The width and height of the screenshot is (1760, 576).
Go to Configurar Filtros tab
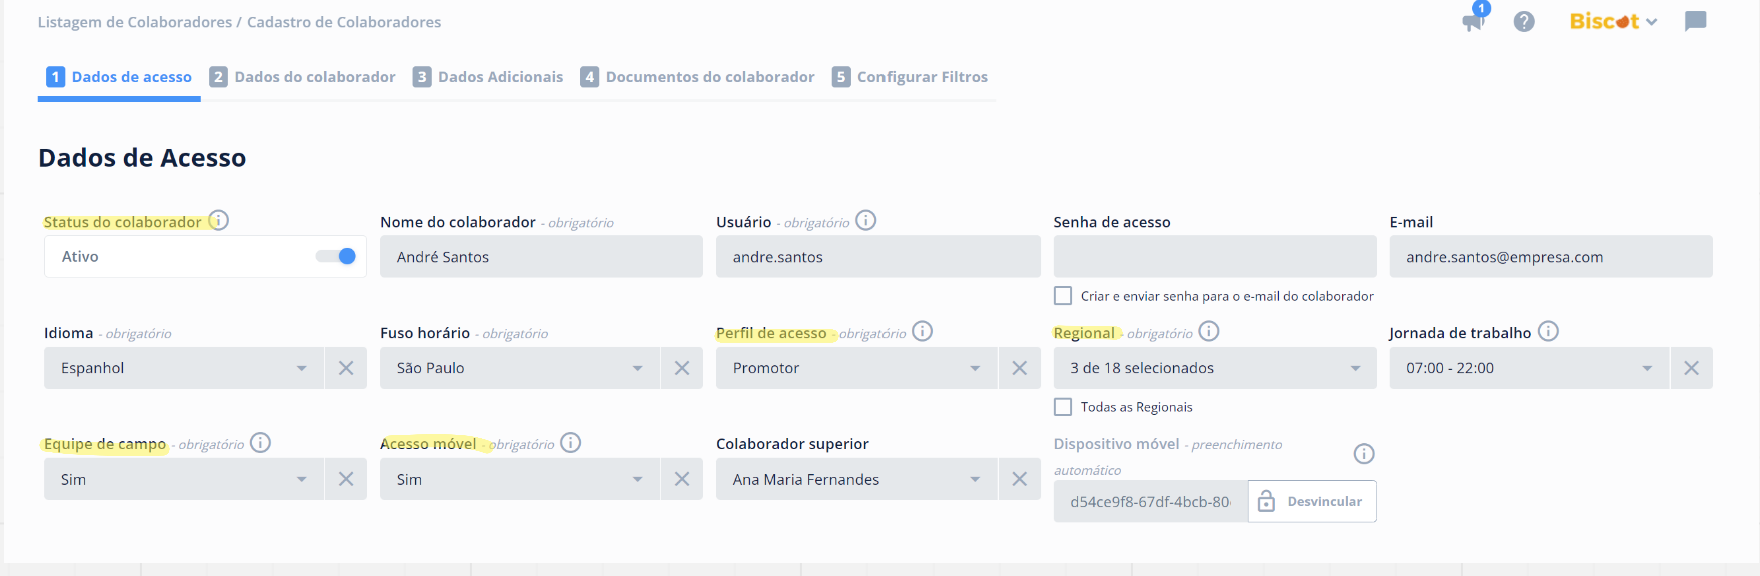[910, 77]
